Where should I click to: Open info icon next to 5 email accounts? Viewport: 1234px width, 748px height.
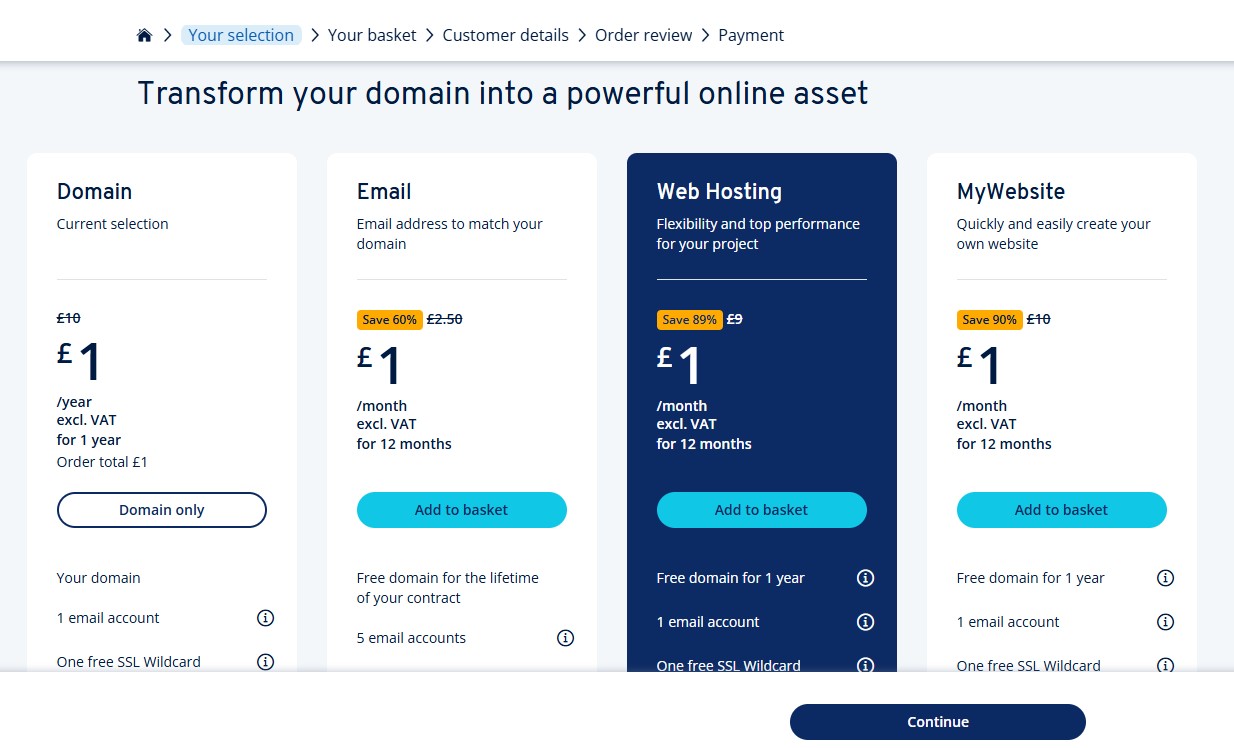click(x=565, y=638)
